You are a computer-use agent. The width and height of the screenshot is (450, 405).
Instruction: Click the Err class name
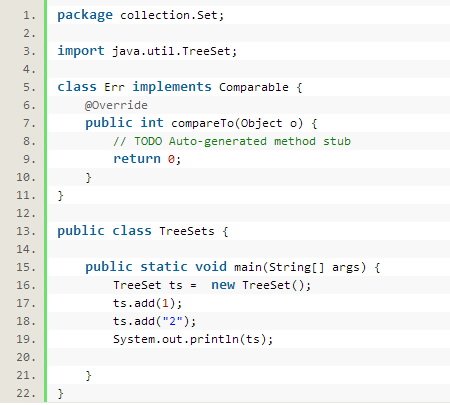point(114,87)
